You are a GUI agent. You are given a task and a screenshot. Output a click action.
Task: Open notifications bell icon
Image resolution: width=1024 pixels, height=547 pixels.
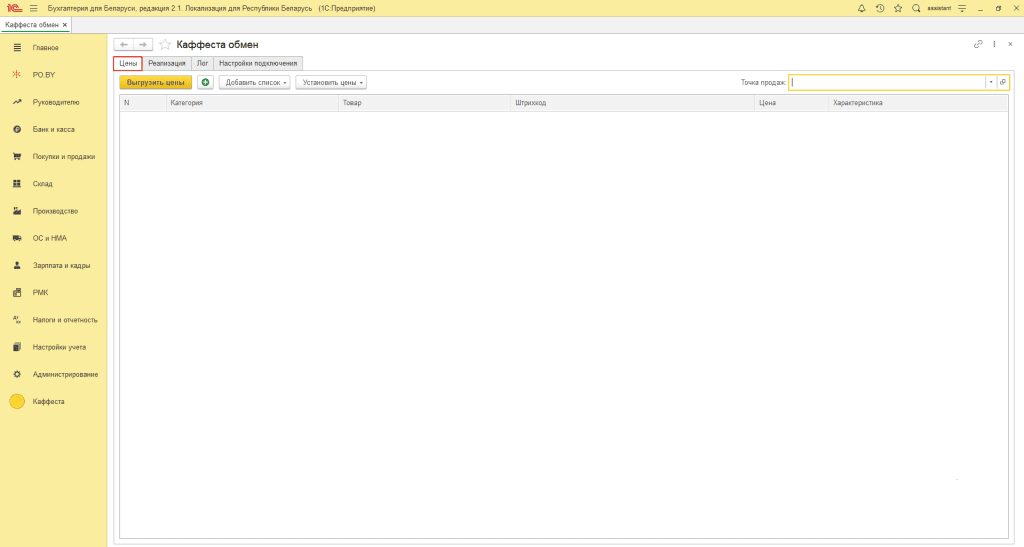[861, 8]
